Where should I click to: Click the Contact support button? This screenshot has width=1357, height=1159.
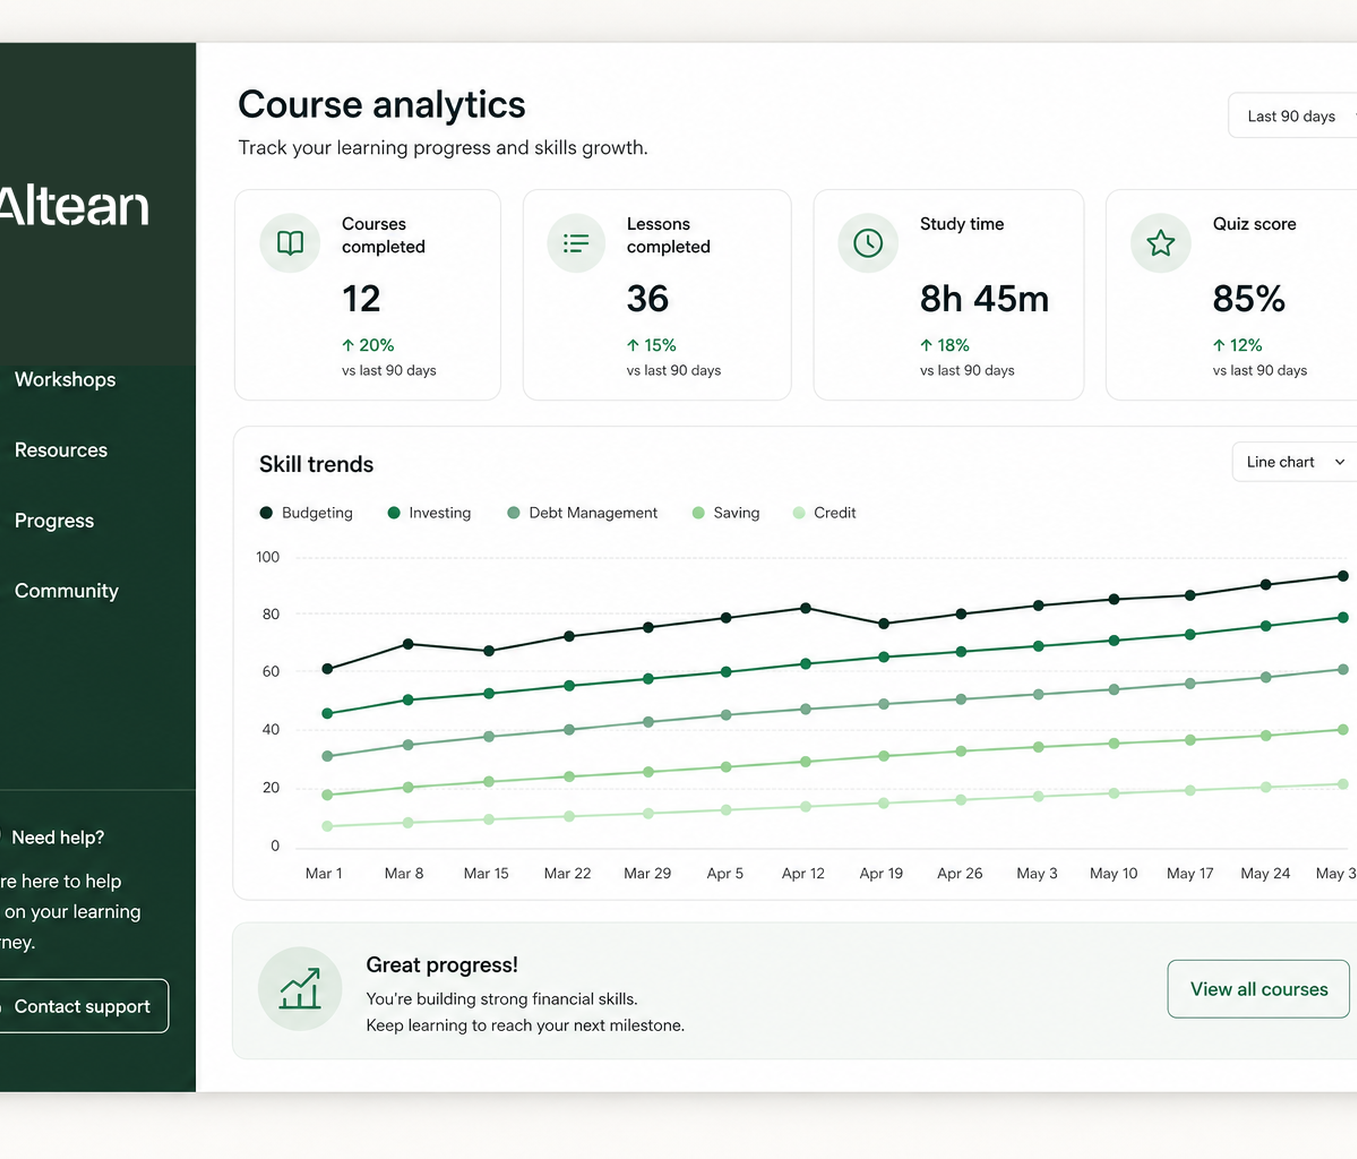84,1006
